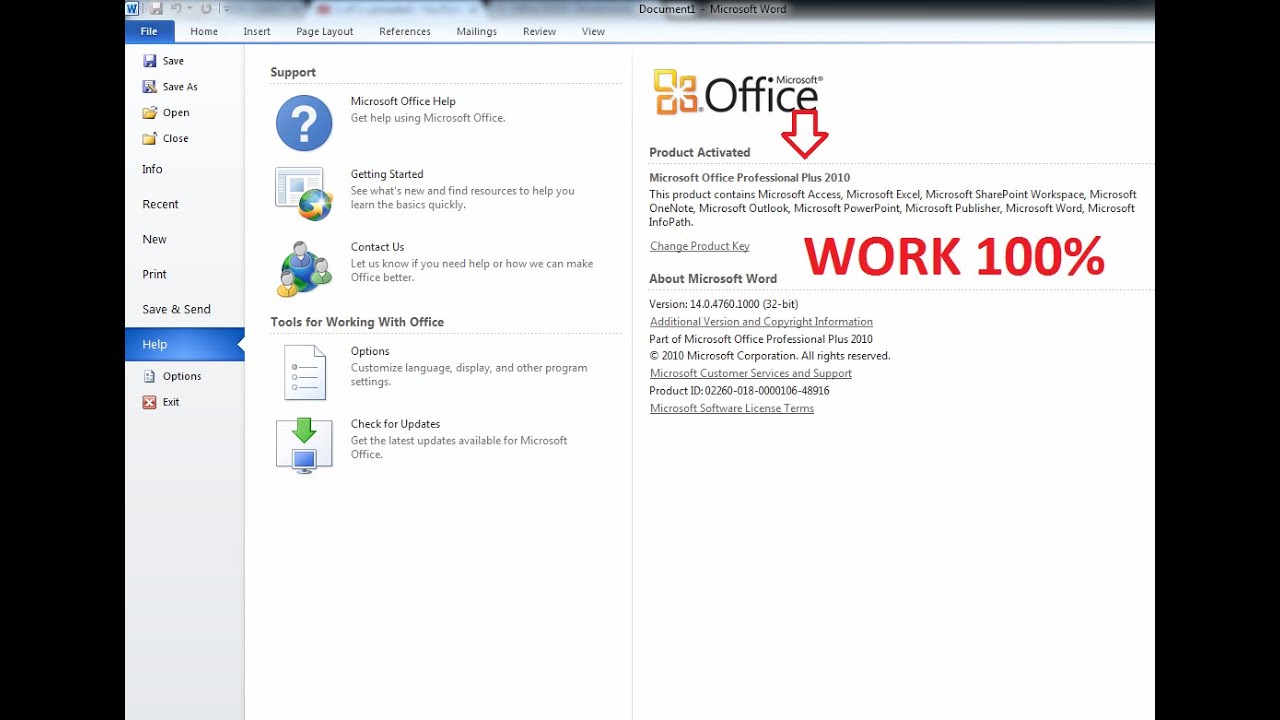
Task: Click 'Microsoft Office Professional Plus 2010' product name
Action: [x=750, y=177]
